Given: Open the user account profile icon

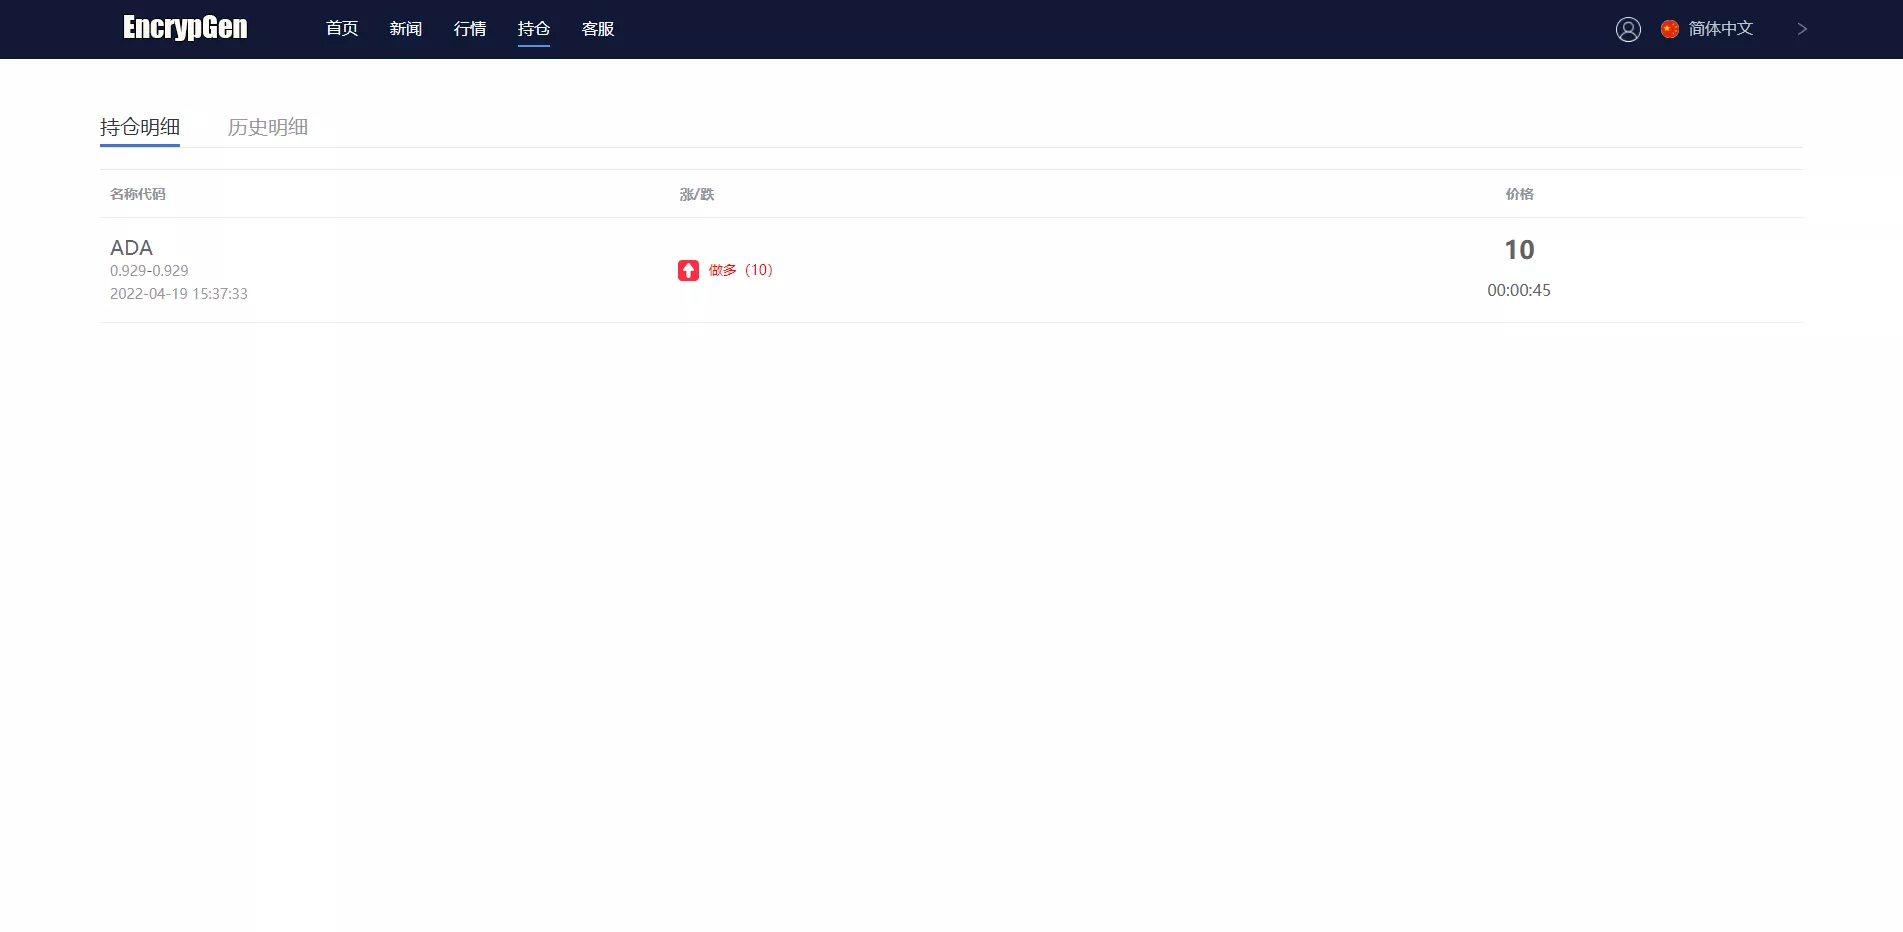Looking at the screenshot, I should 1628,29.
